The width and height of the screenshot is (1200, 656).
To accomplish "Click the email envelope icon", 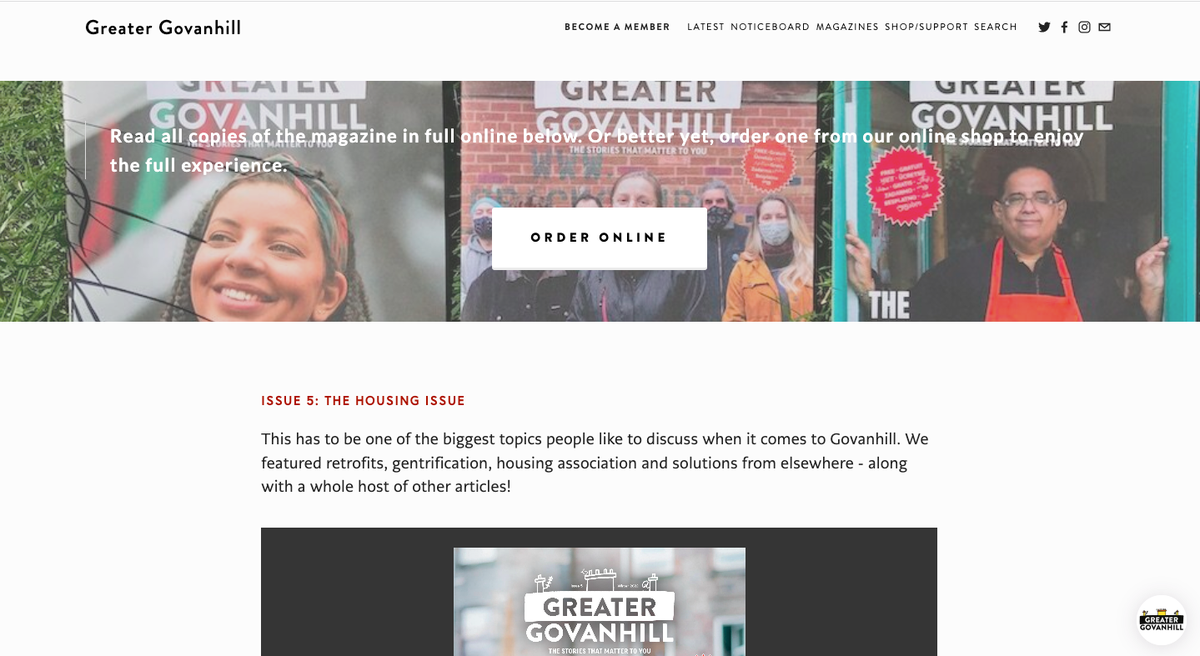I will point(1105,27).
